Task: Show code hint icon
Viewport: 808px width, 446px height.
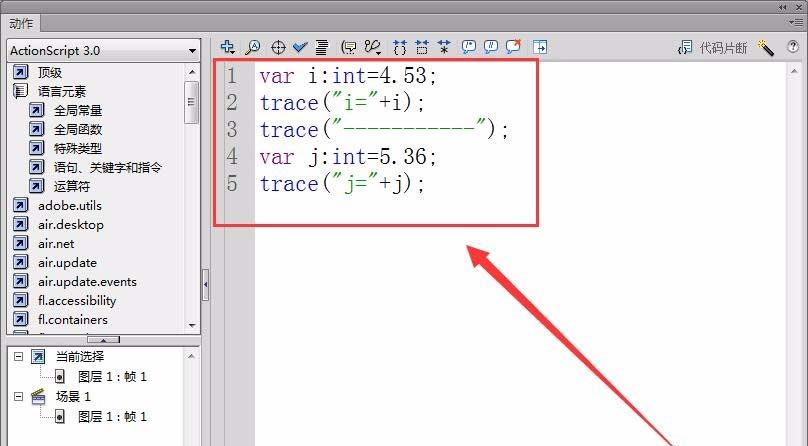Action: coord(349,47)
